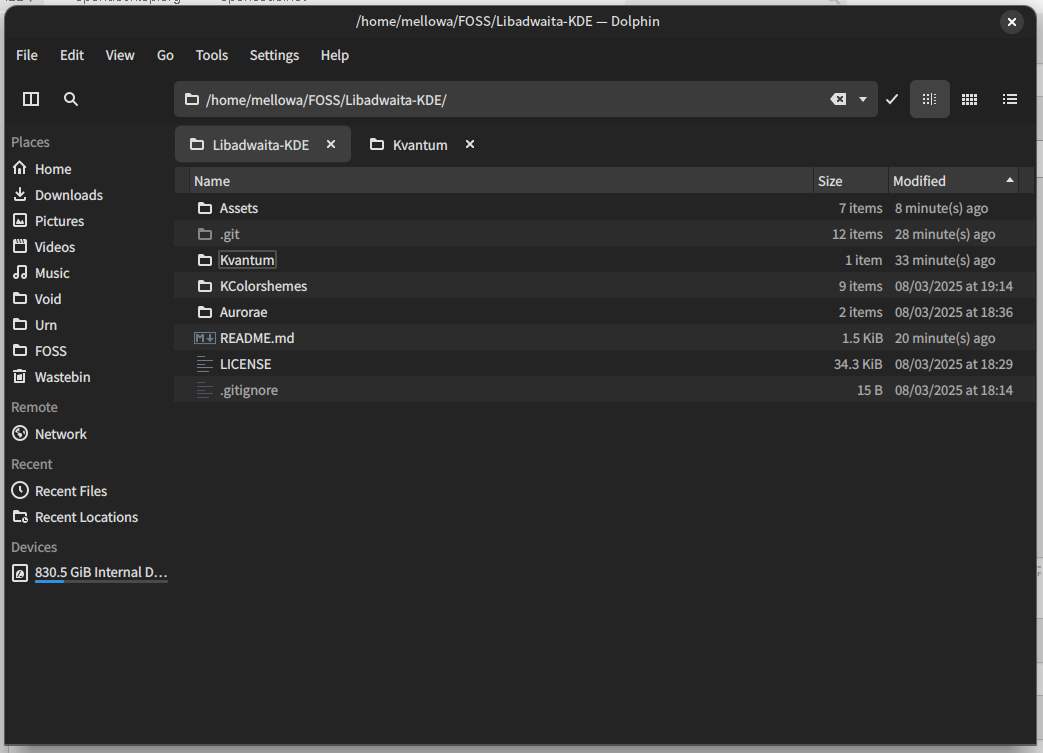Screen dimensions: 1043x753
Task: Sort by the Modified column header
Action: click(x=953, y=181)
